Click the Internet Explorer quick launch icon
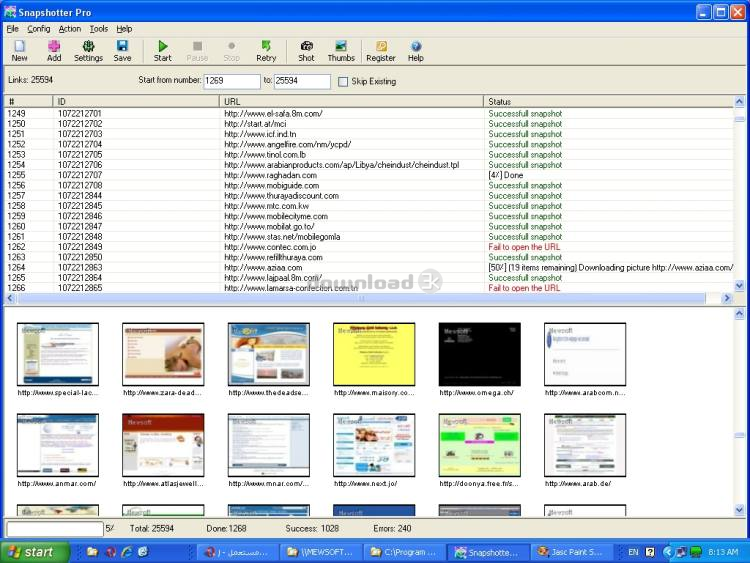 point(127,552)
